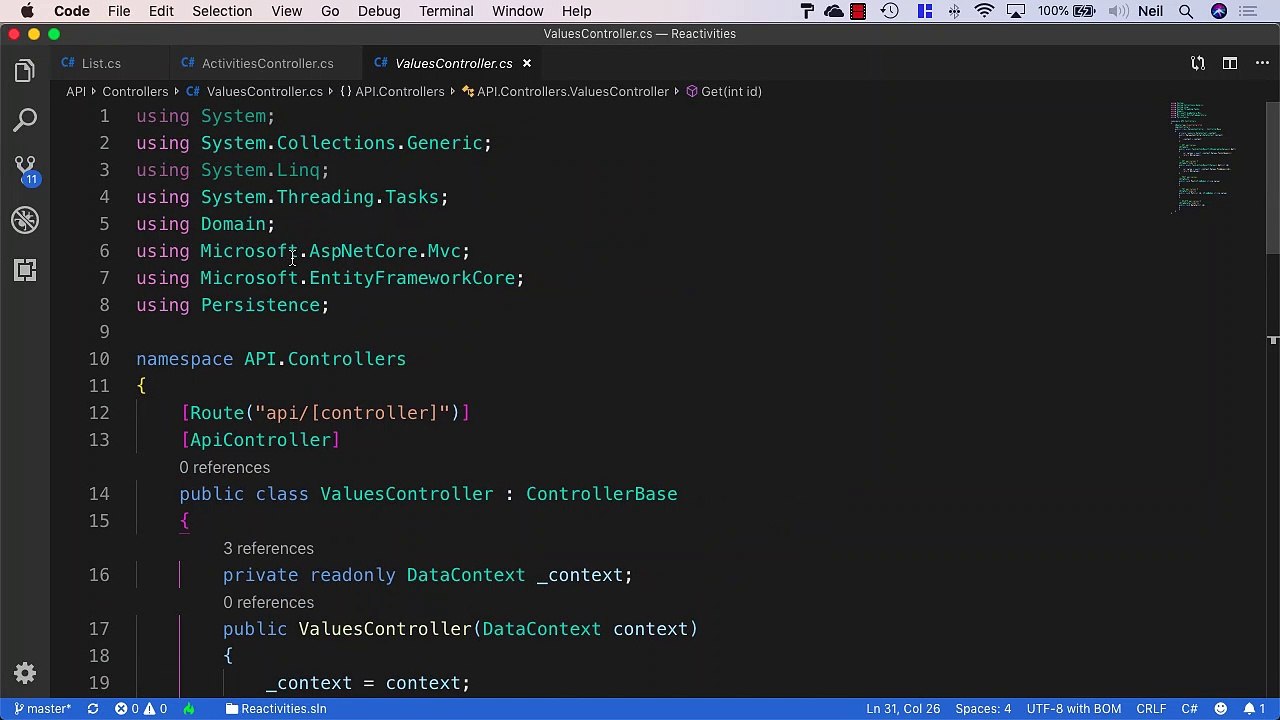This screenshot has height=720, width=1280.
Task: Open Time Machine menu bar icon
Action: [x=890, y=11]
